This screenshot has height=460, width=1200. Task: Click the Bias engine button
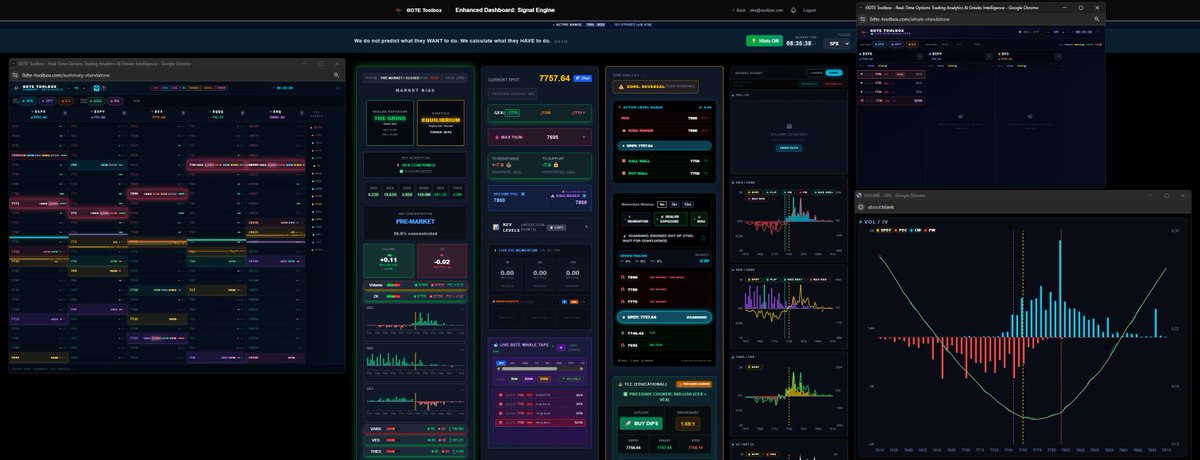700,217
